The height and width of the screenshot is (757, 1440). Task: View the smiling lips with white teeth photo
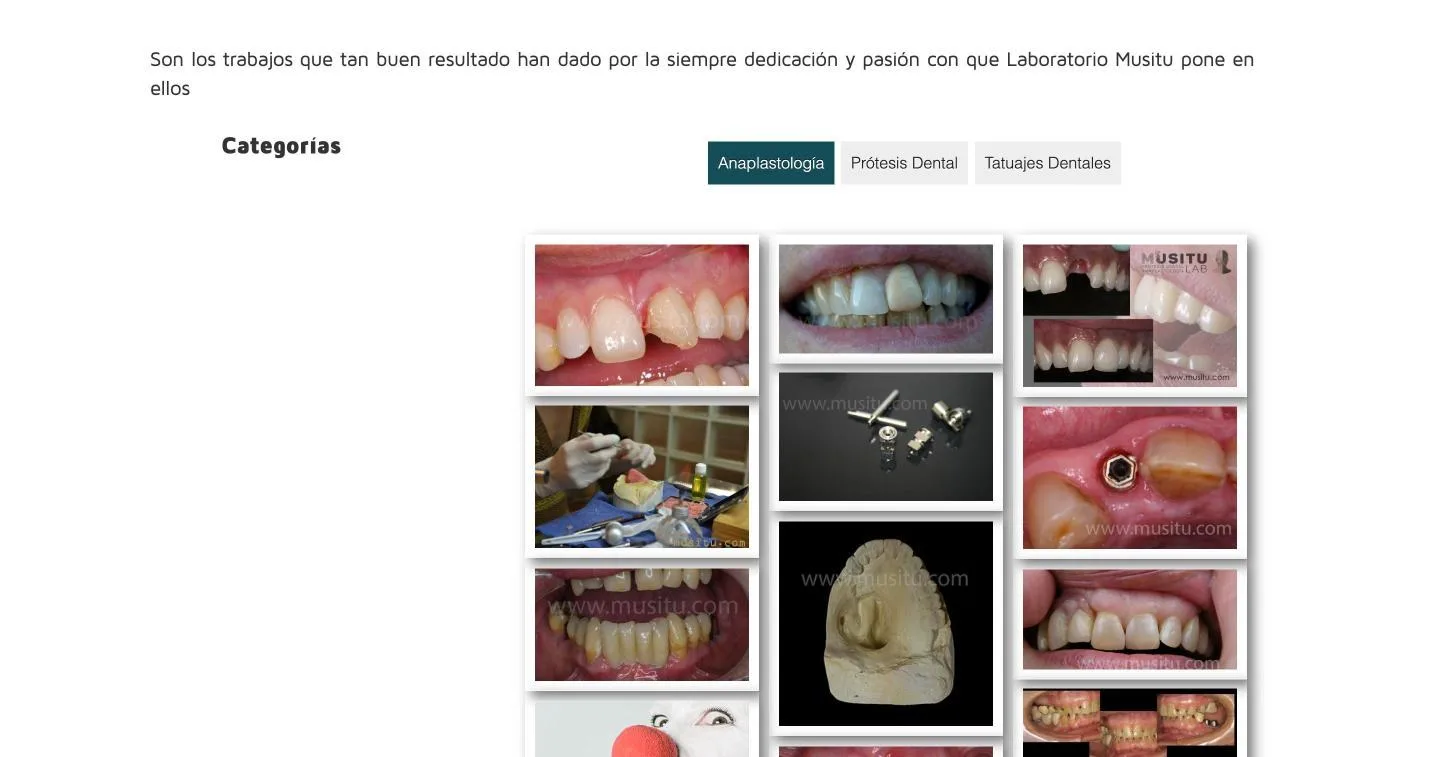point(886,299)
